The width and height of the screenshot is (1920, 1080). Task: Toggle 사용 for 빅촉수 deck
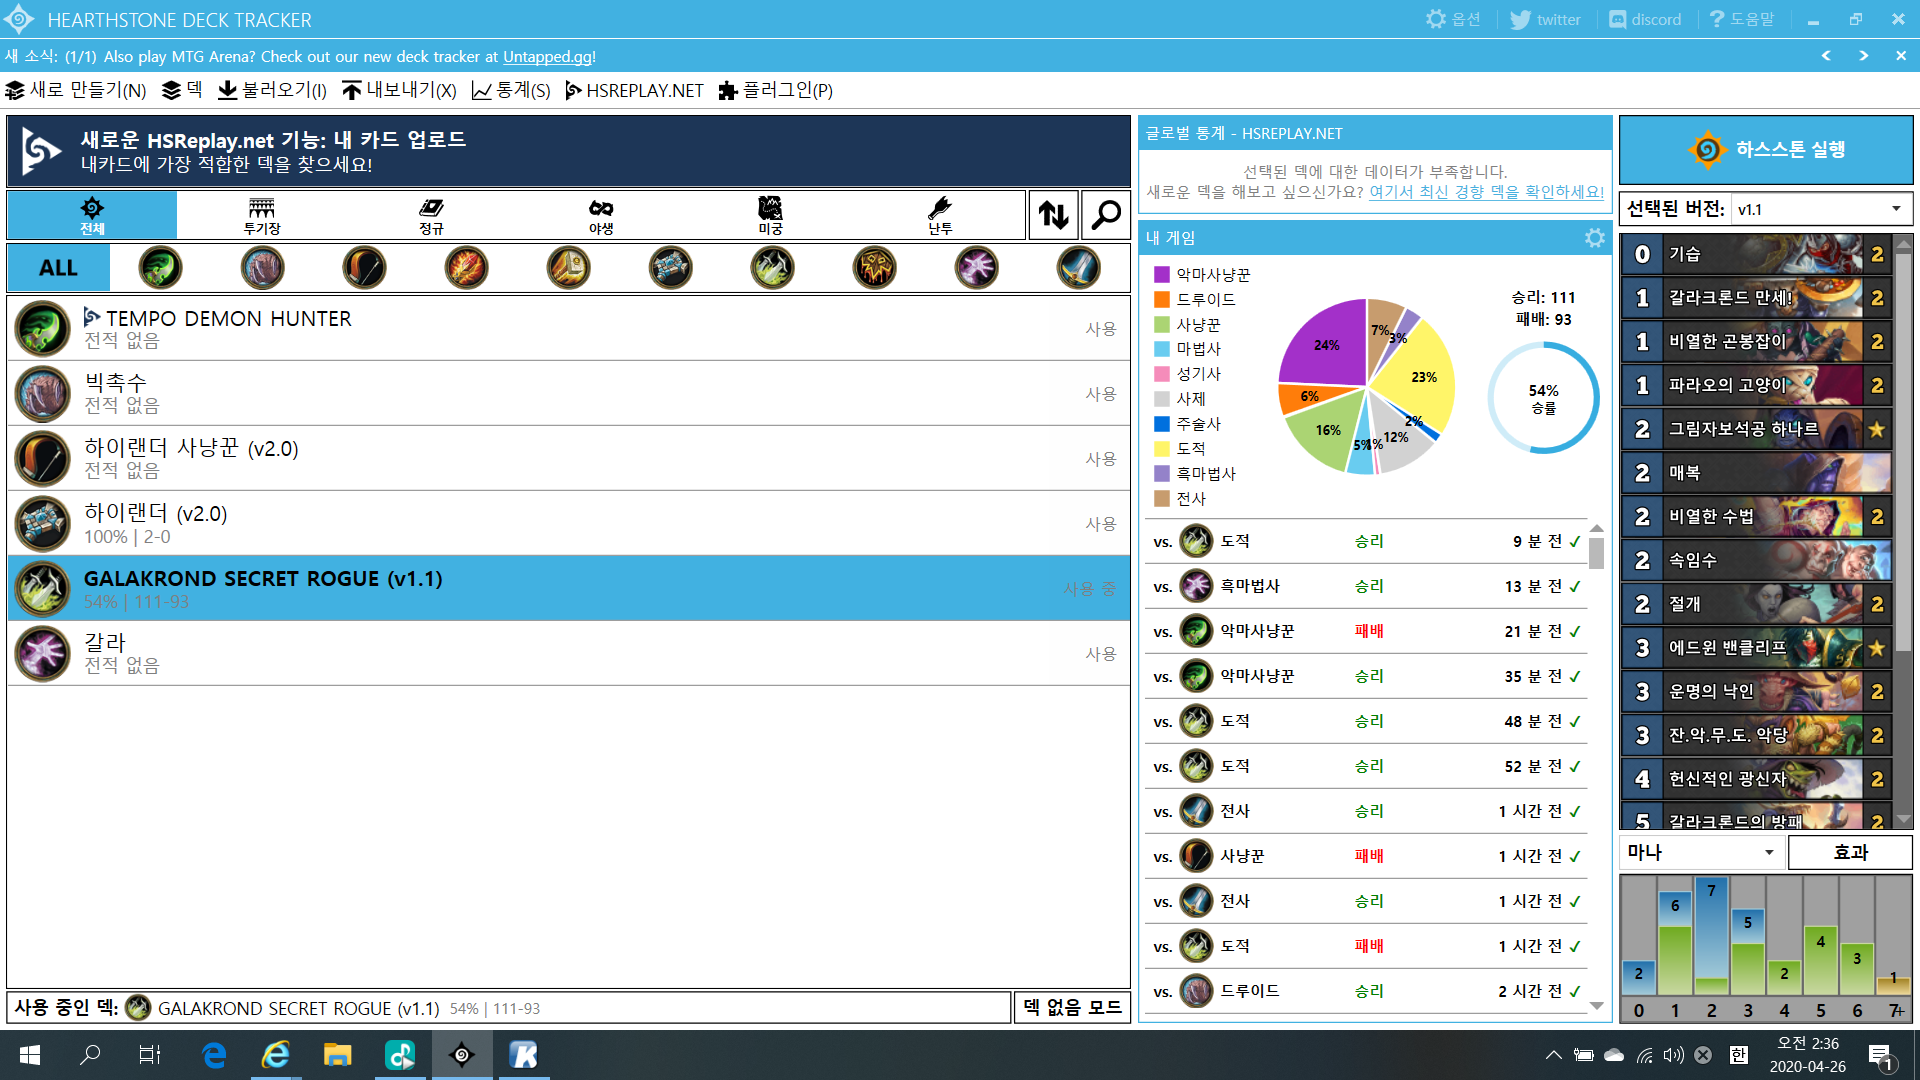1100,394
